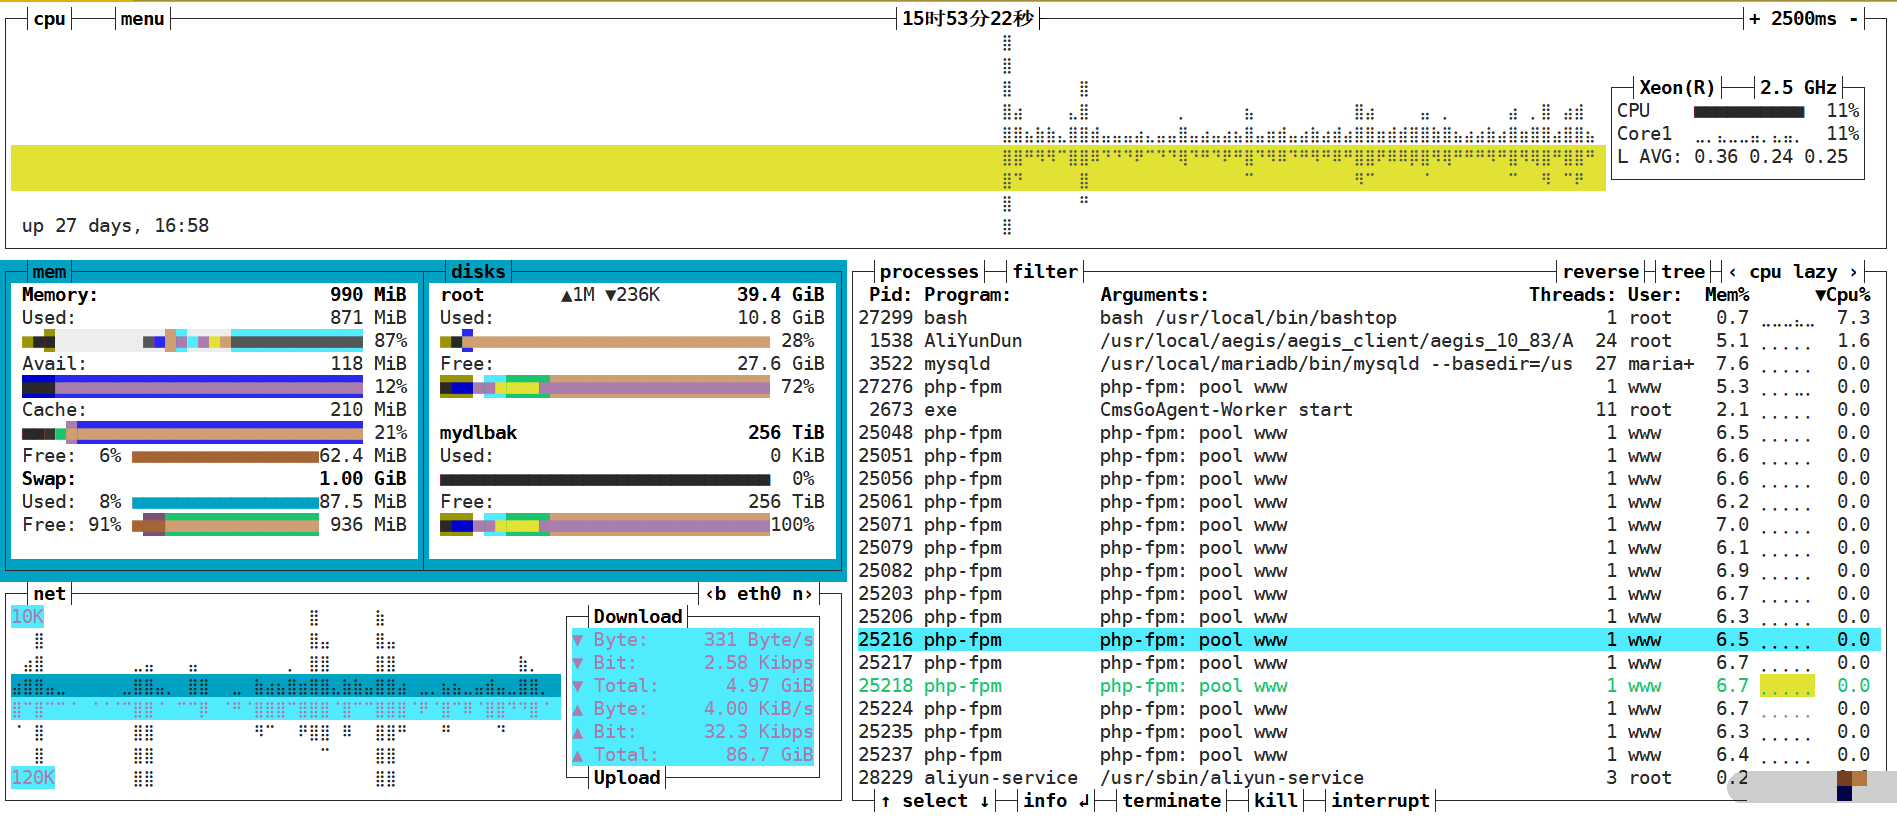The height and width of the screenshot is (819, 1897).
Task: Send interrupt to selected process
Action: 1380,801
